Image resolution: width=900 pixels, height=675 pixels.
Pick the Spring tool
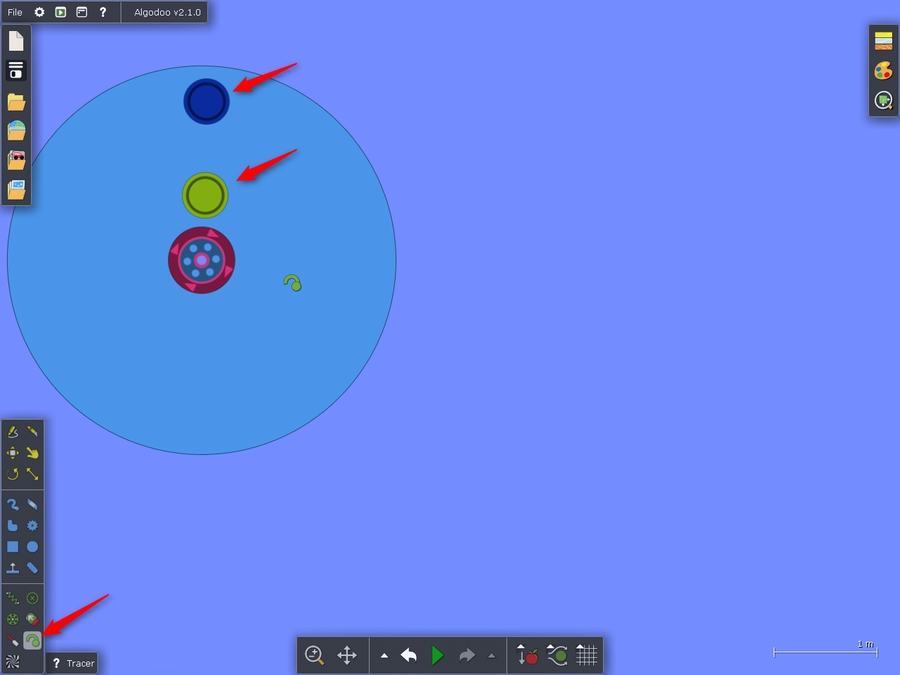pos(13,598)
